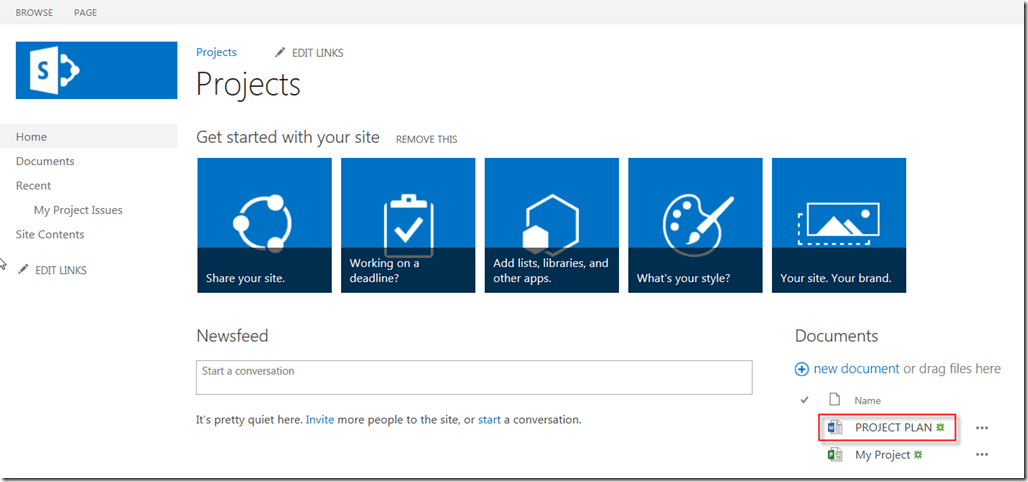Image resolution: width=1028 pixels, height=482 pixels.
Task: Click the Start a conversation text box
Action: point(473,377)
